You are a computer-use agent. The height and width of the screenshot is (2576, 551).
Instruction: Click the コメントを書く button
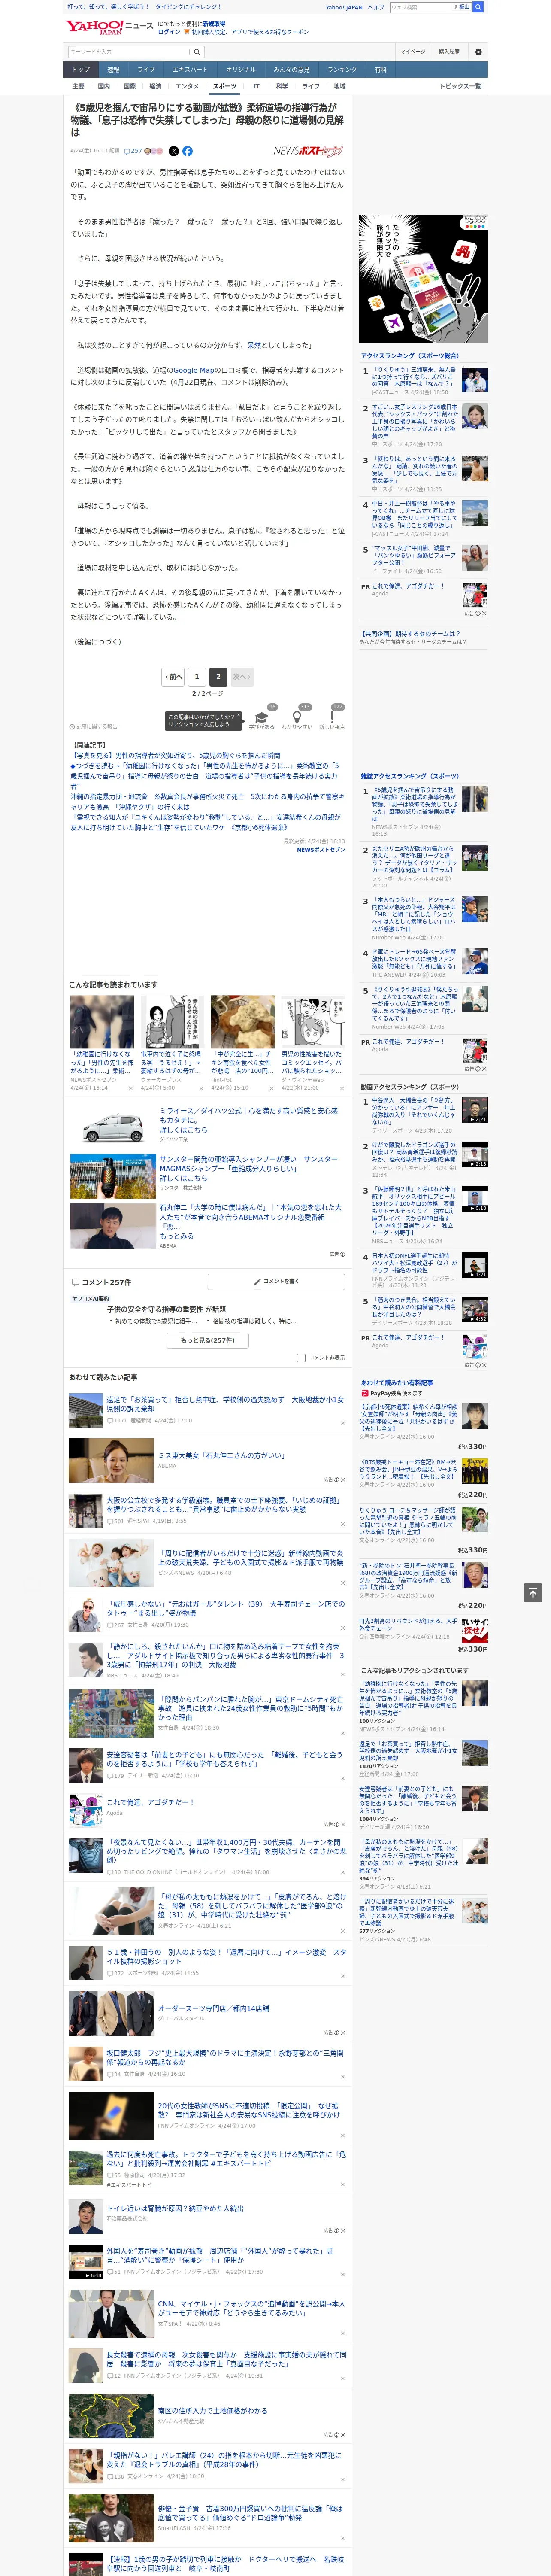coord(276,1281)
